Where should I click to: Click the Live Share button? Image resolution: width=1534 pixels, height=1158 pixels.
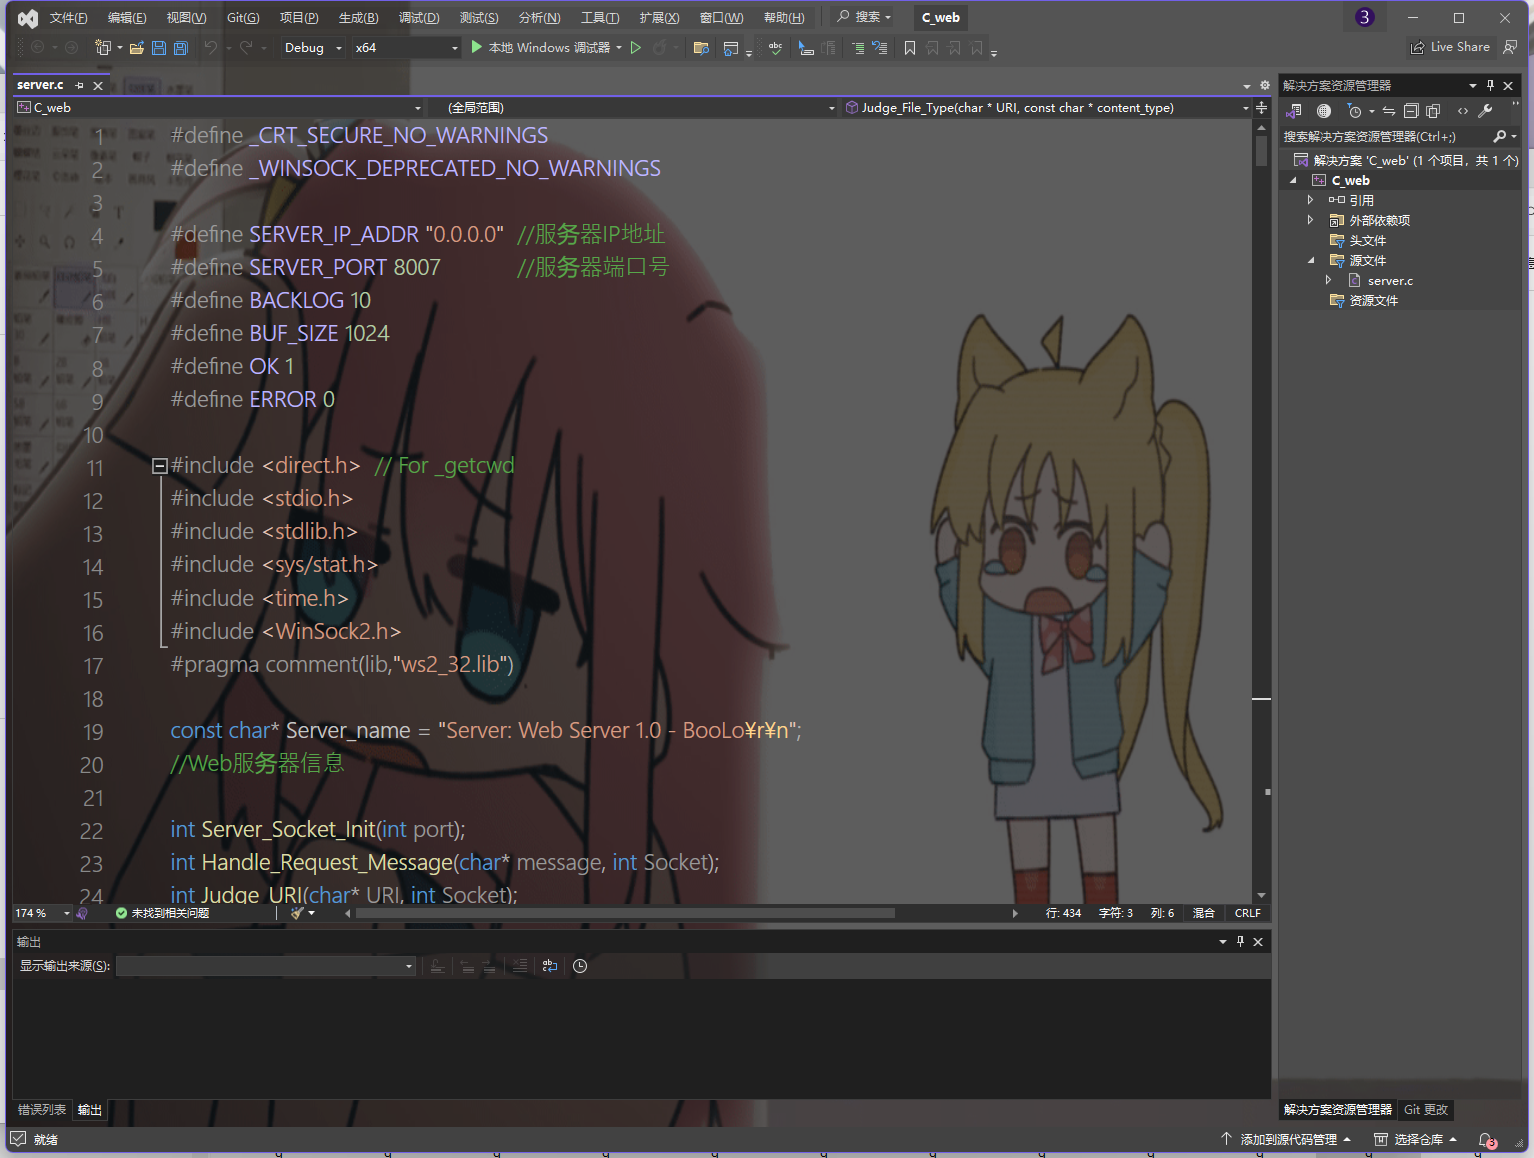pos(1450,47)
